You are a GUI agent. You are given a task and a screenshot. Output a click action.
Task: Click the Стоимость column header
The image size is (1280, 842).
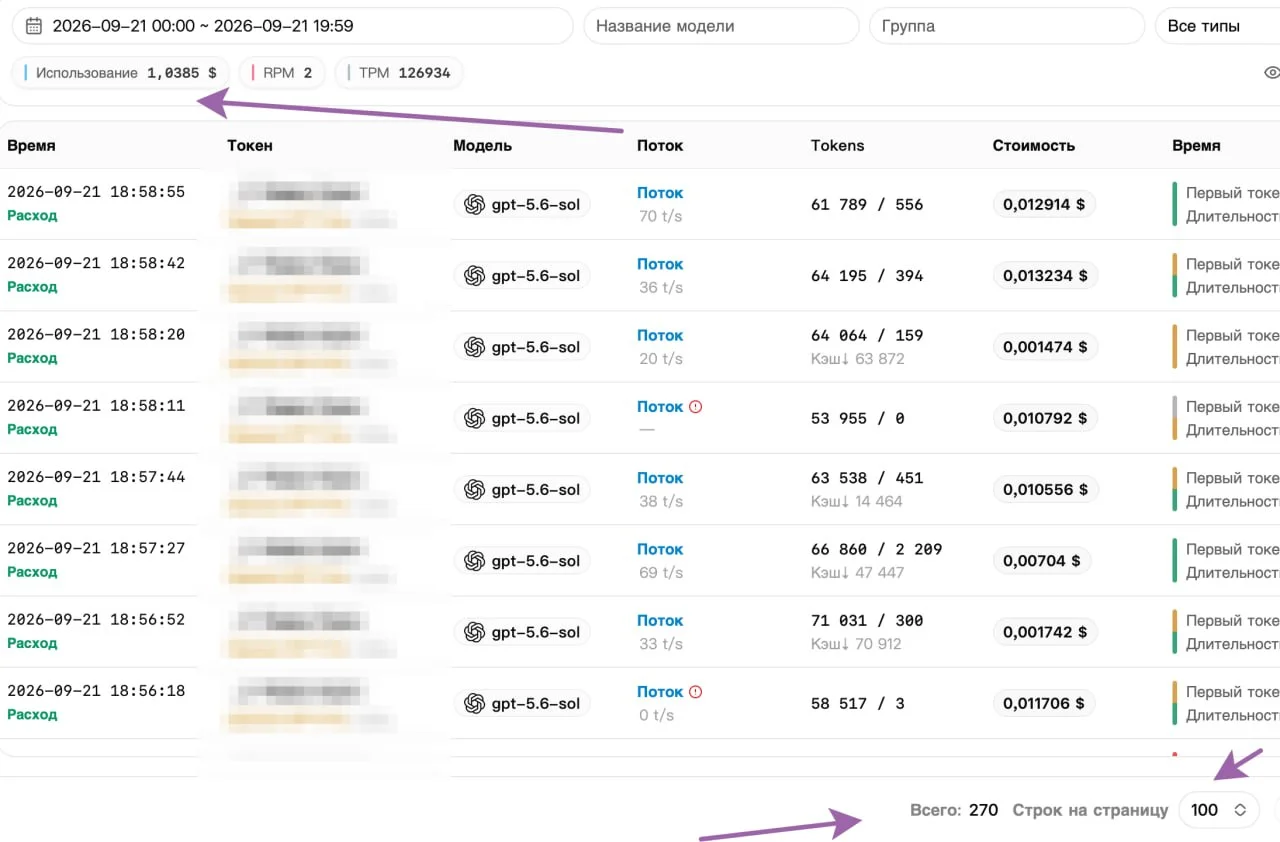[1034, 146]
